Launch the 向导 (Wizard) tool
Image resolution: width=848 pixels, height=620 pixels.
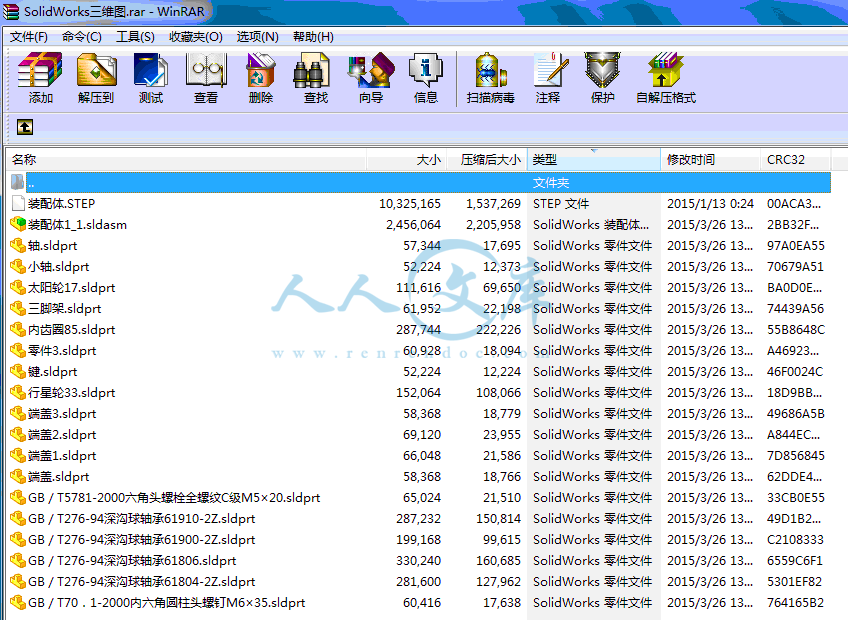(371, 70)
